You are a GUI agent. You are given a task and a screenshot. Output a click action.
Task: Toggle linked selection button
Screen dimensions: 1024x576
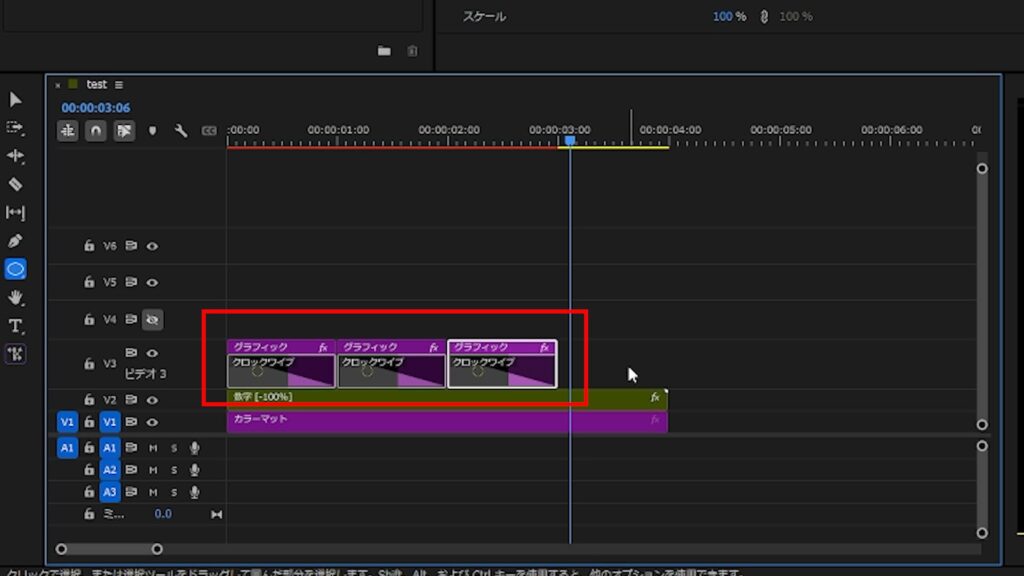pos(123,131)
